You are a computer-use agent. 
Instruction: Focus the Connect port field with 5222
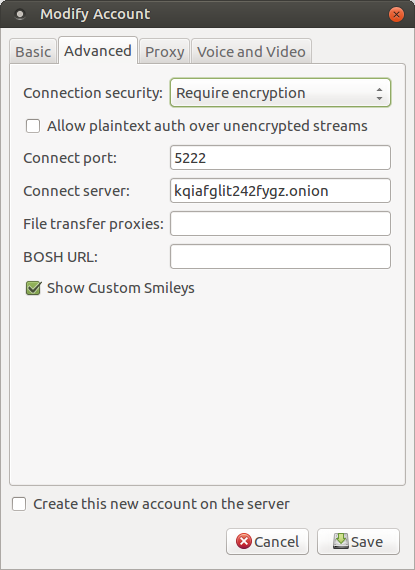(x=280, y=158)
